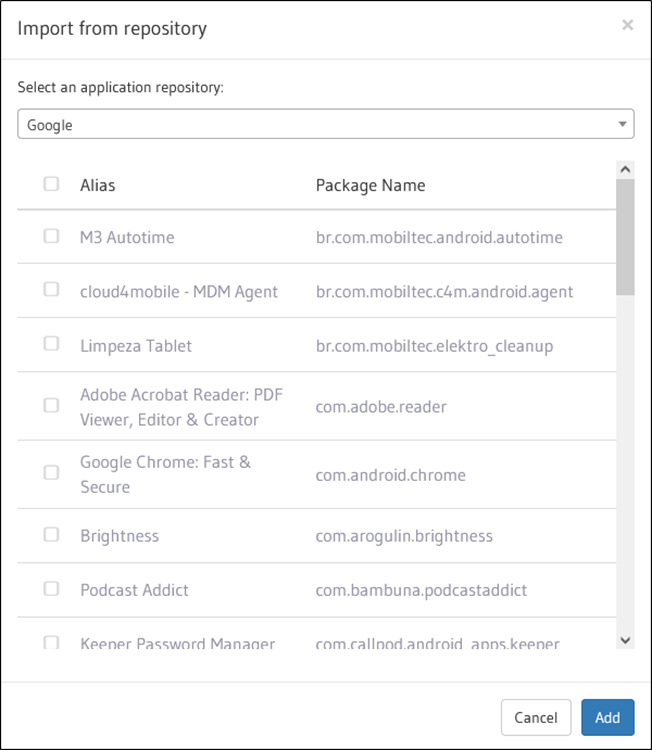Click the Limpeza Tablet alias
Image resolution: width=652 pixels, height=750 pixels.
pos(136,346)
